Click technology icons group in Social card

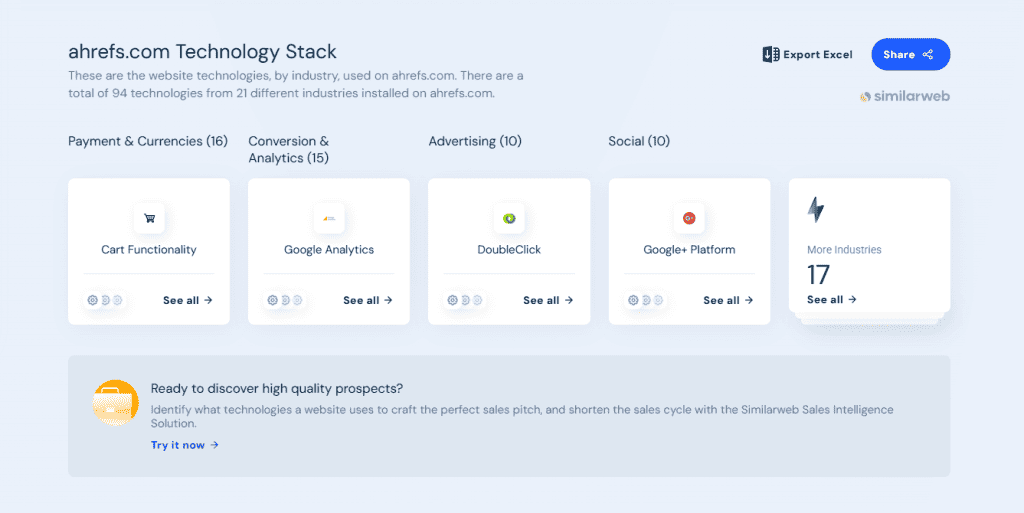coord(645,300)
